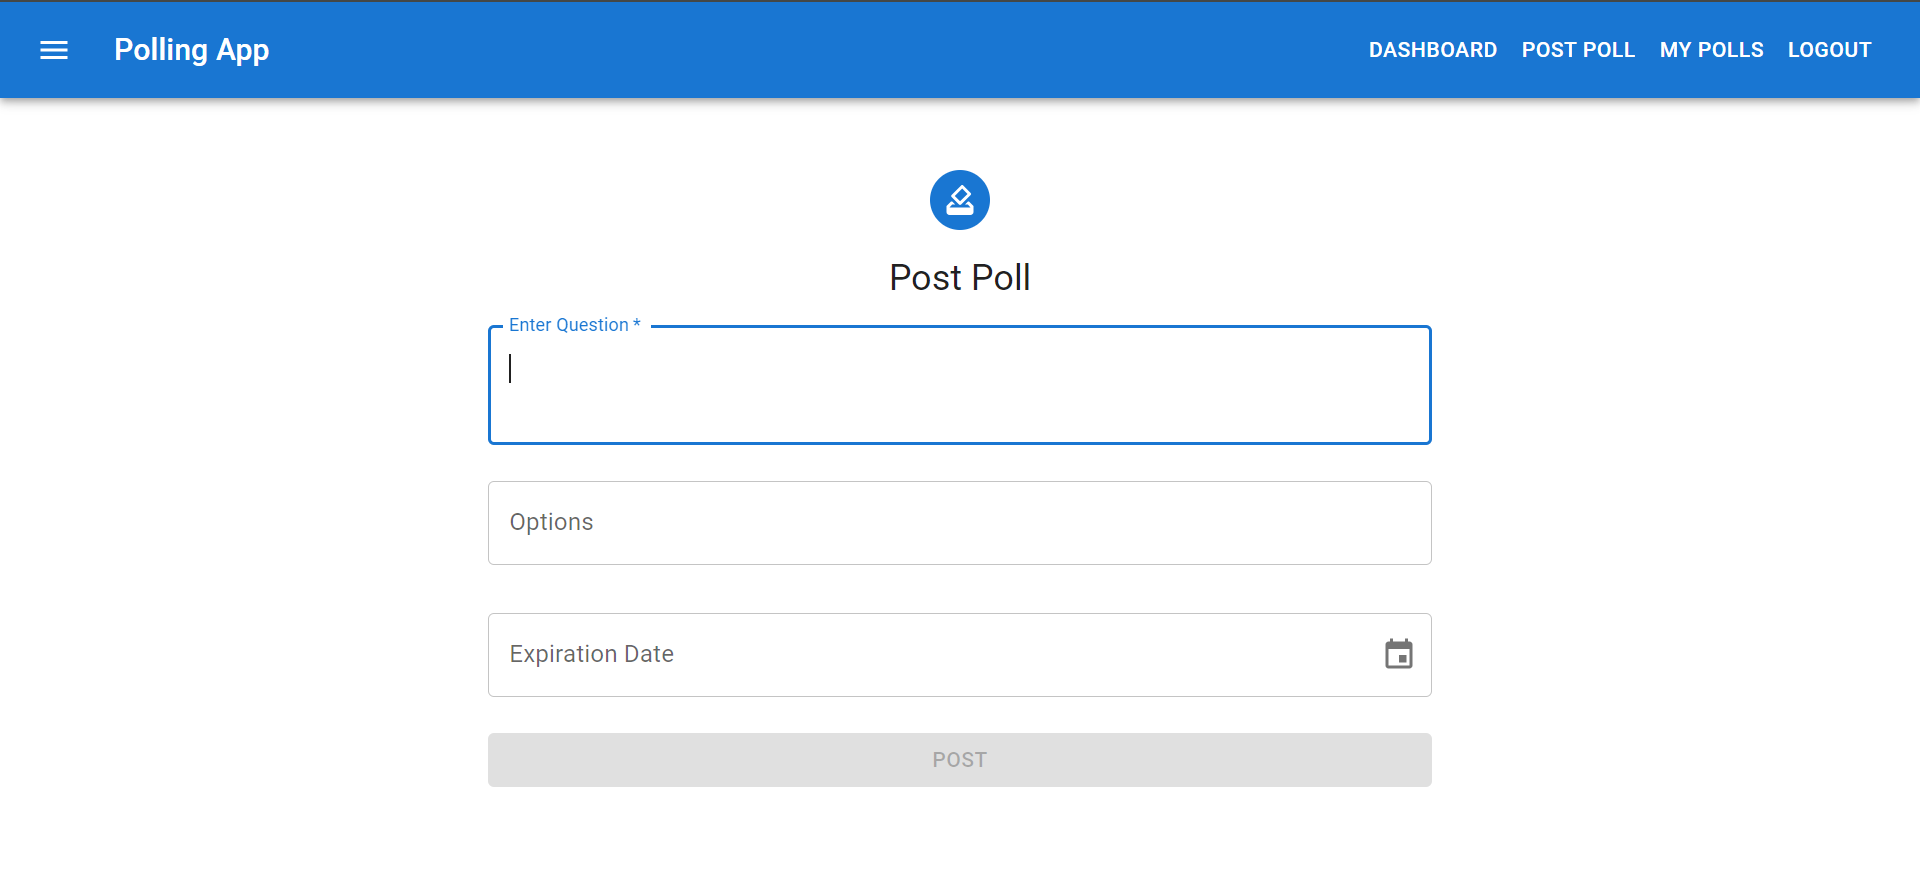Go to the Dashboard page
1920x890 pixels.
click(x=1432, y=50)
